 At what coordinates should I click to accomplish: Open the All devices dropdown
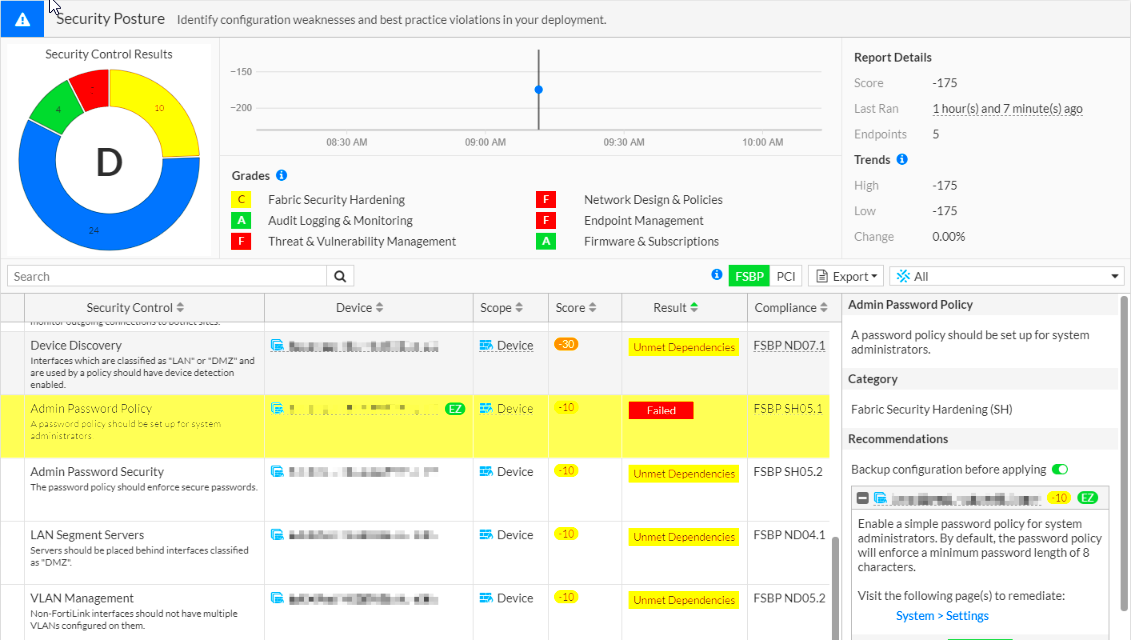(x=1007, y=275)
